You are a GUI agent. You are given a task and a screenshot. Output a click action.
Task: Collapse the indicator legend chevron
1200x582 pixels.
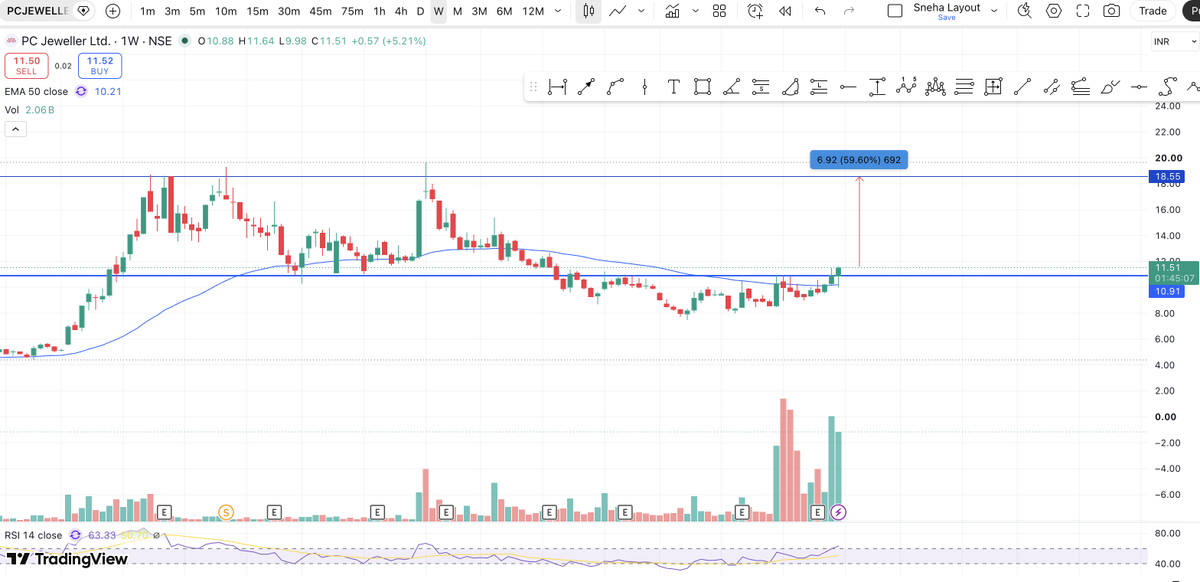pyautogui.click(x=16, y=129)
